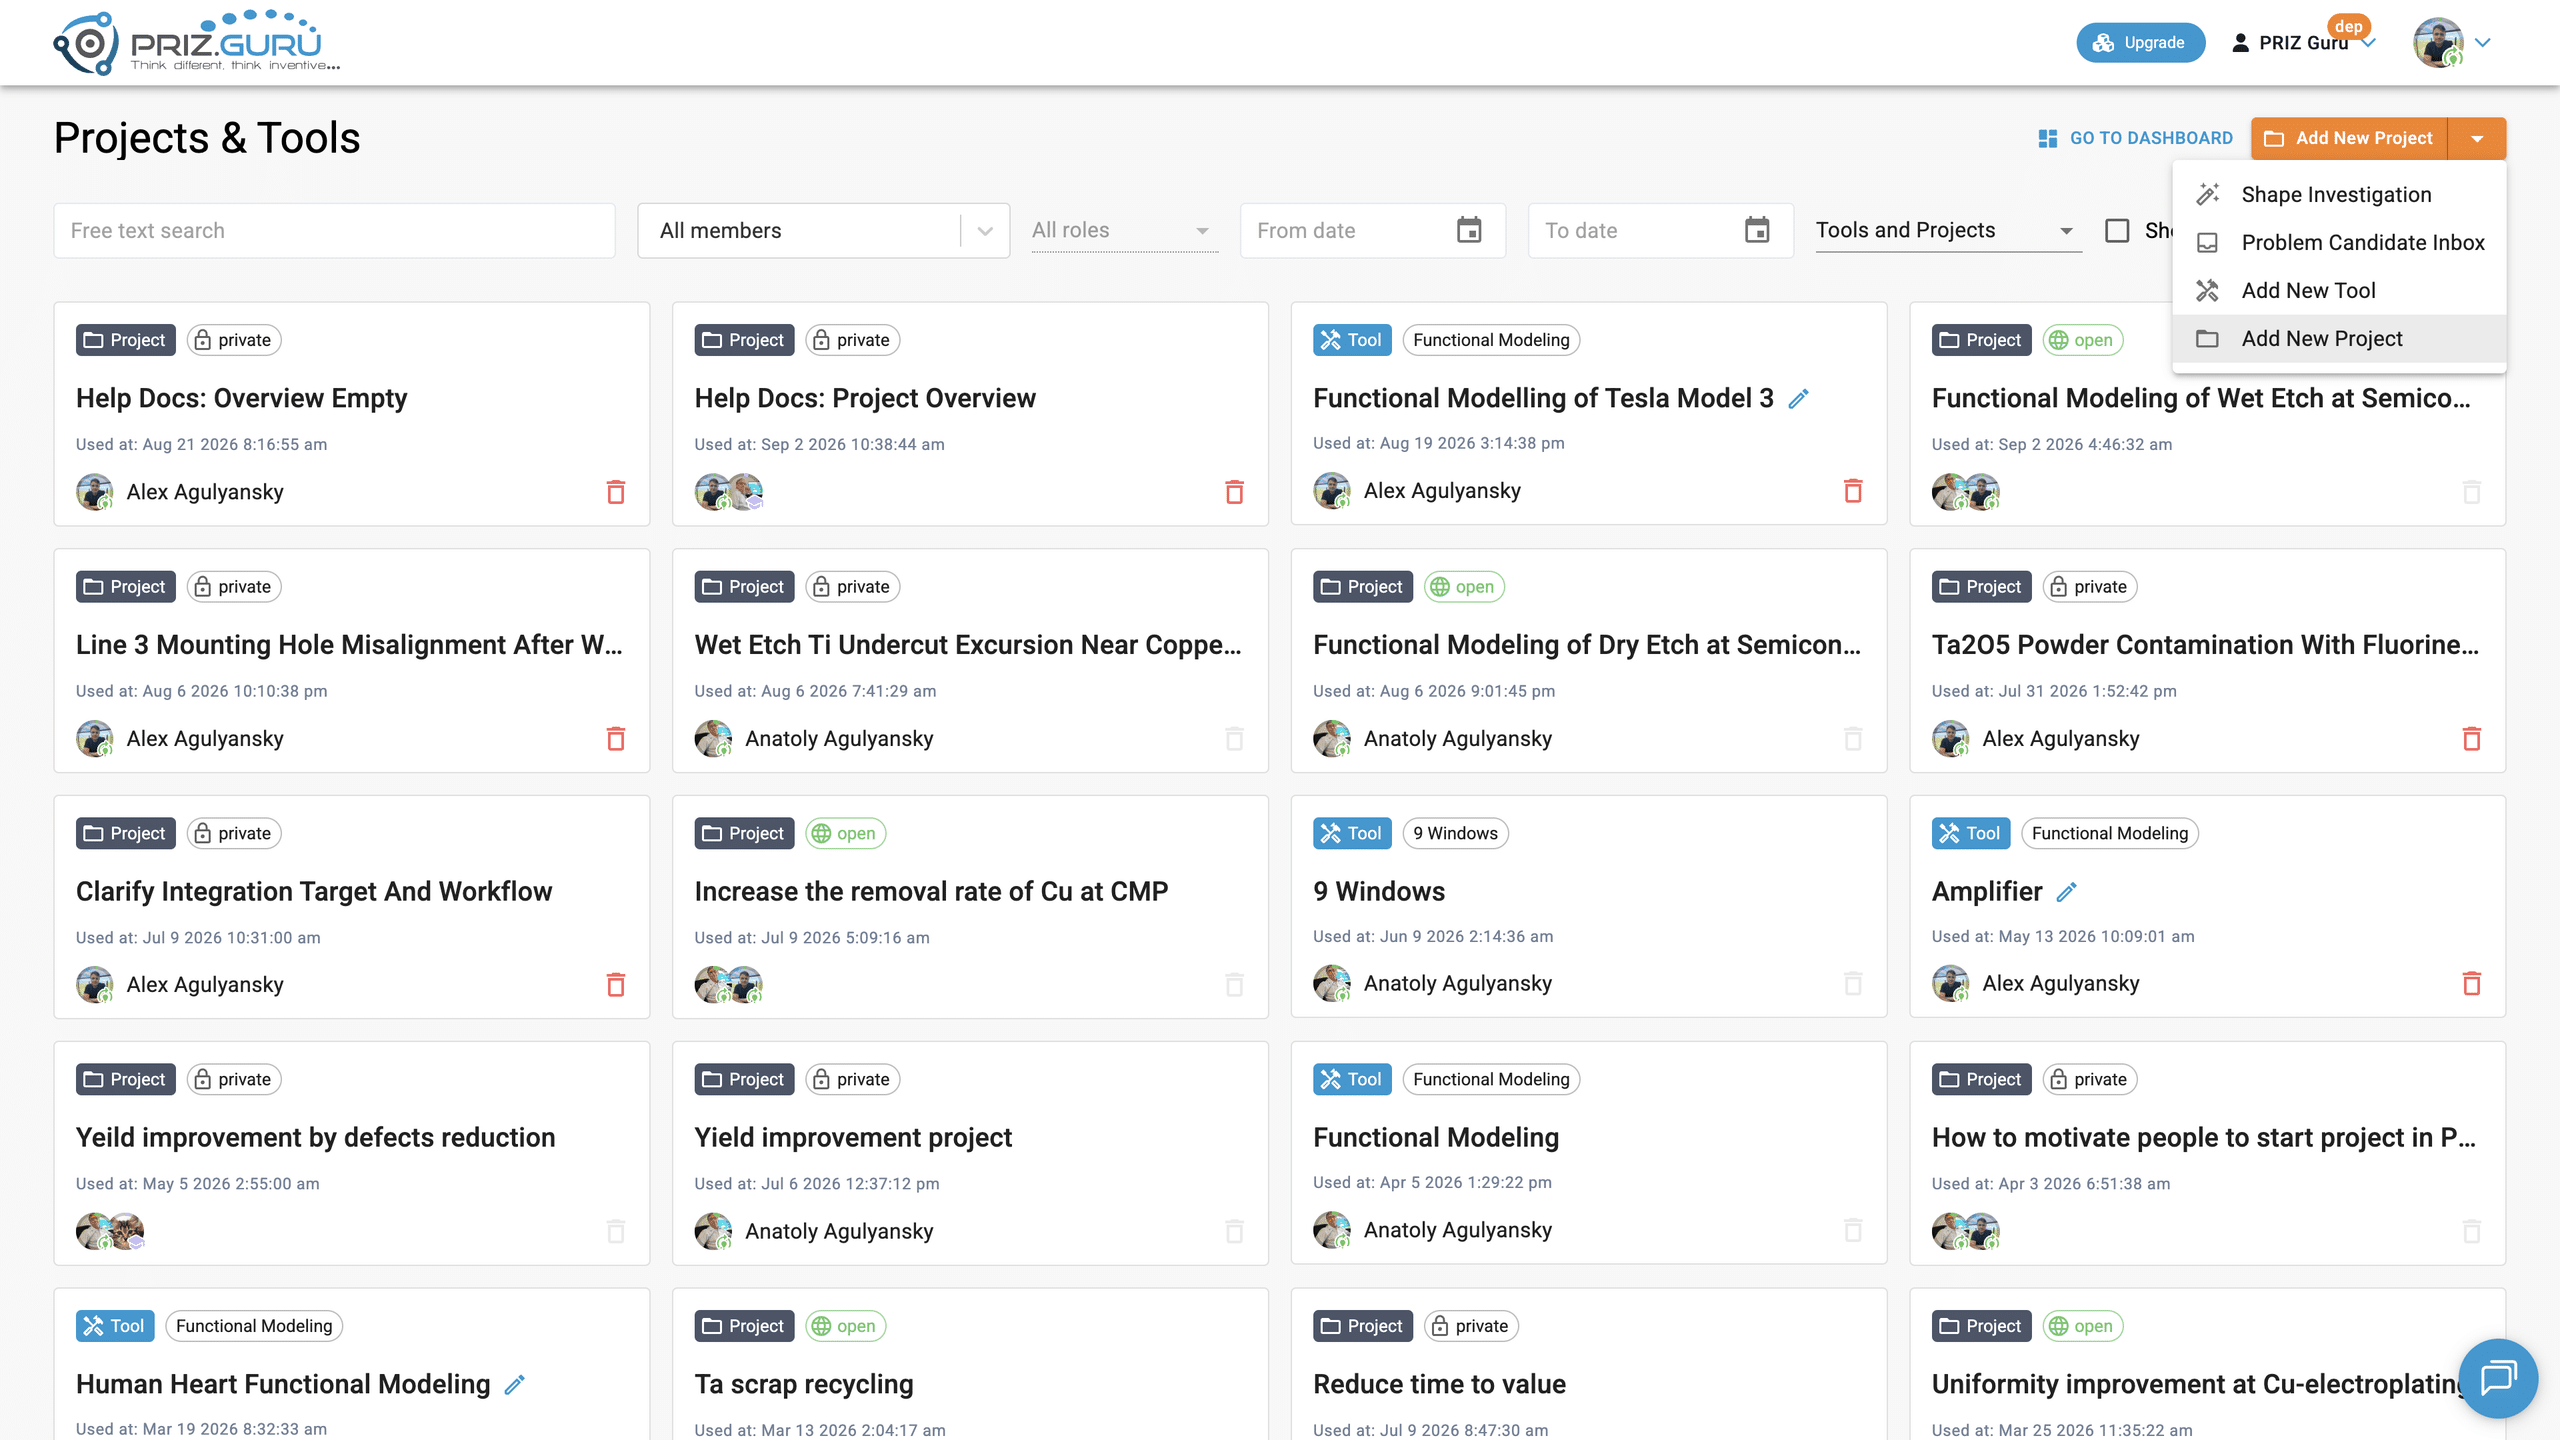2560x1440 pixels.
Task: Edit the Tesla Model 3 tool title pencil
Action: (x=1798, y=399)
